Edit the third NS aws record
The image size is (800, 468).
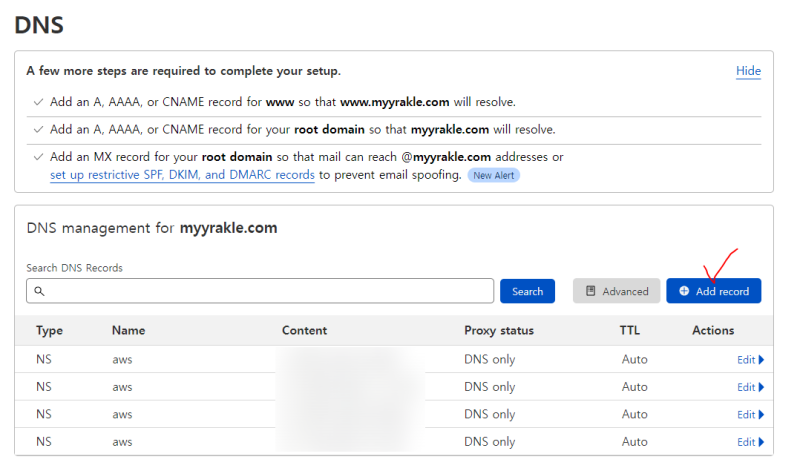(x=750, y=414)
